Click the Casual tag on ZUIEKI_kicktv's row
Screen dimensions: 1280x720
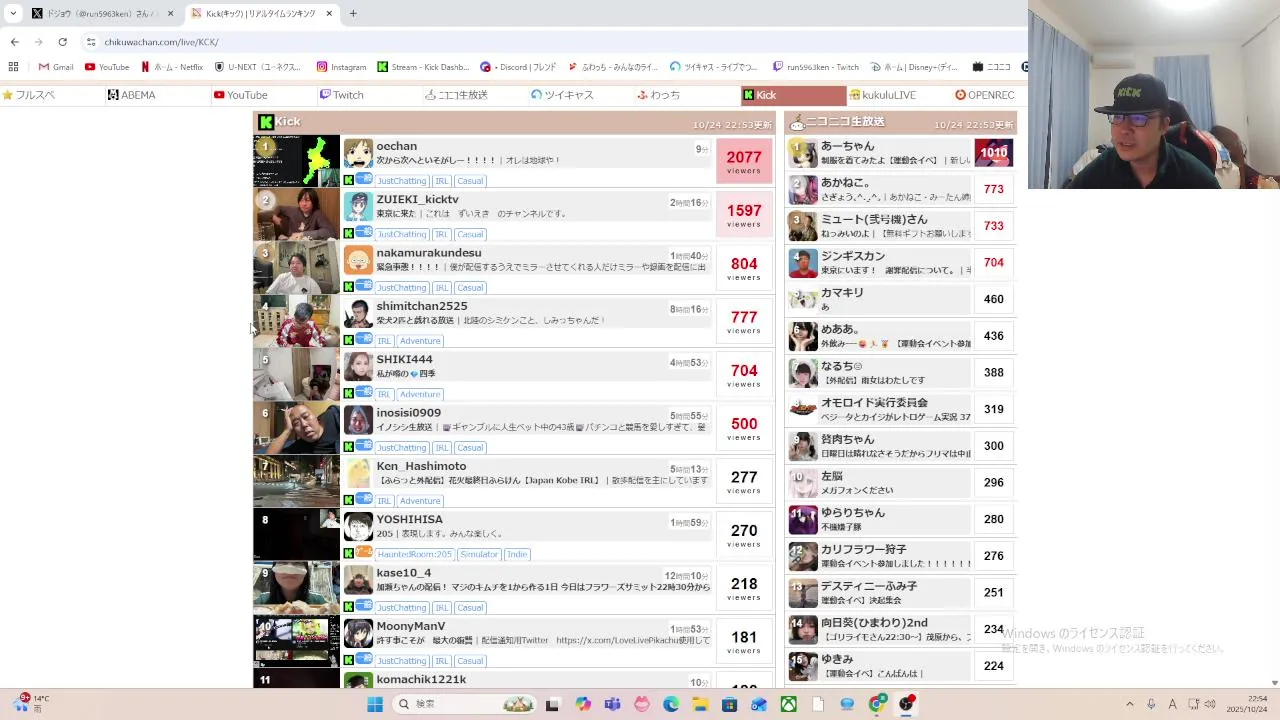(470, 234)
